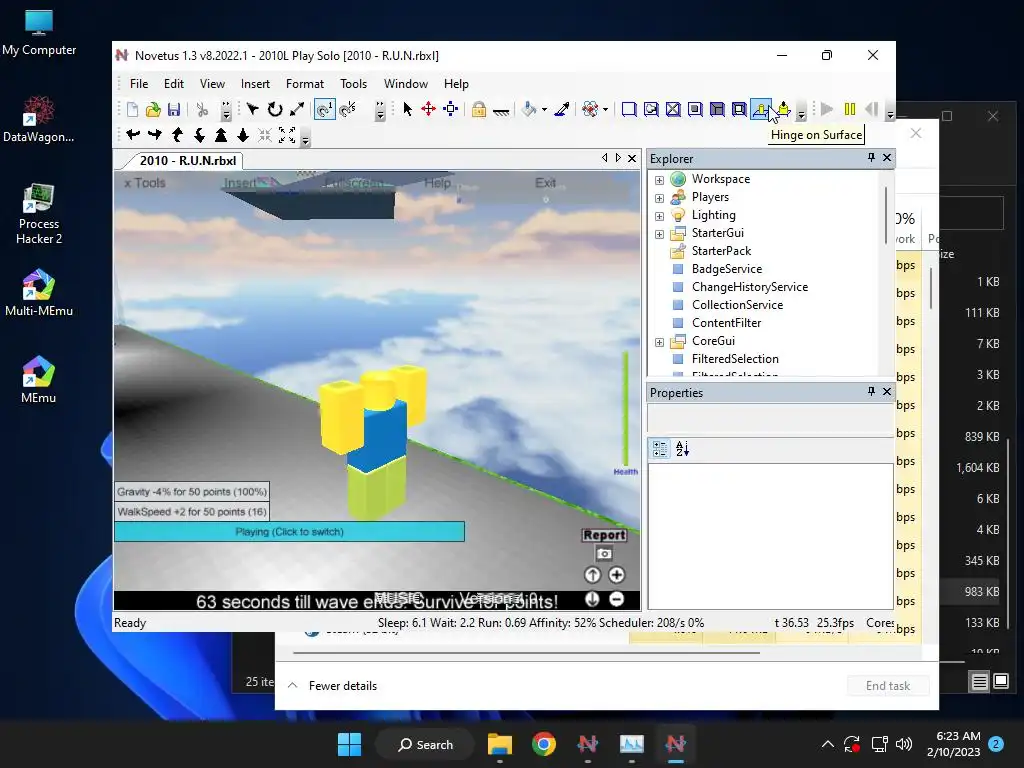Viewport: 1024px width, 768px height.
Task: Toggle the Lock padlock tool
Action: pos(479,109)
